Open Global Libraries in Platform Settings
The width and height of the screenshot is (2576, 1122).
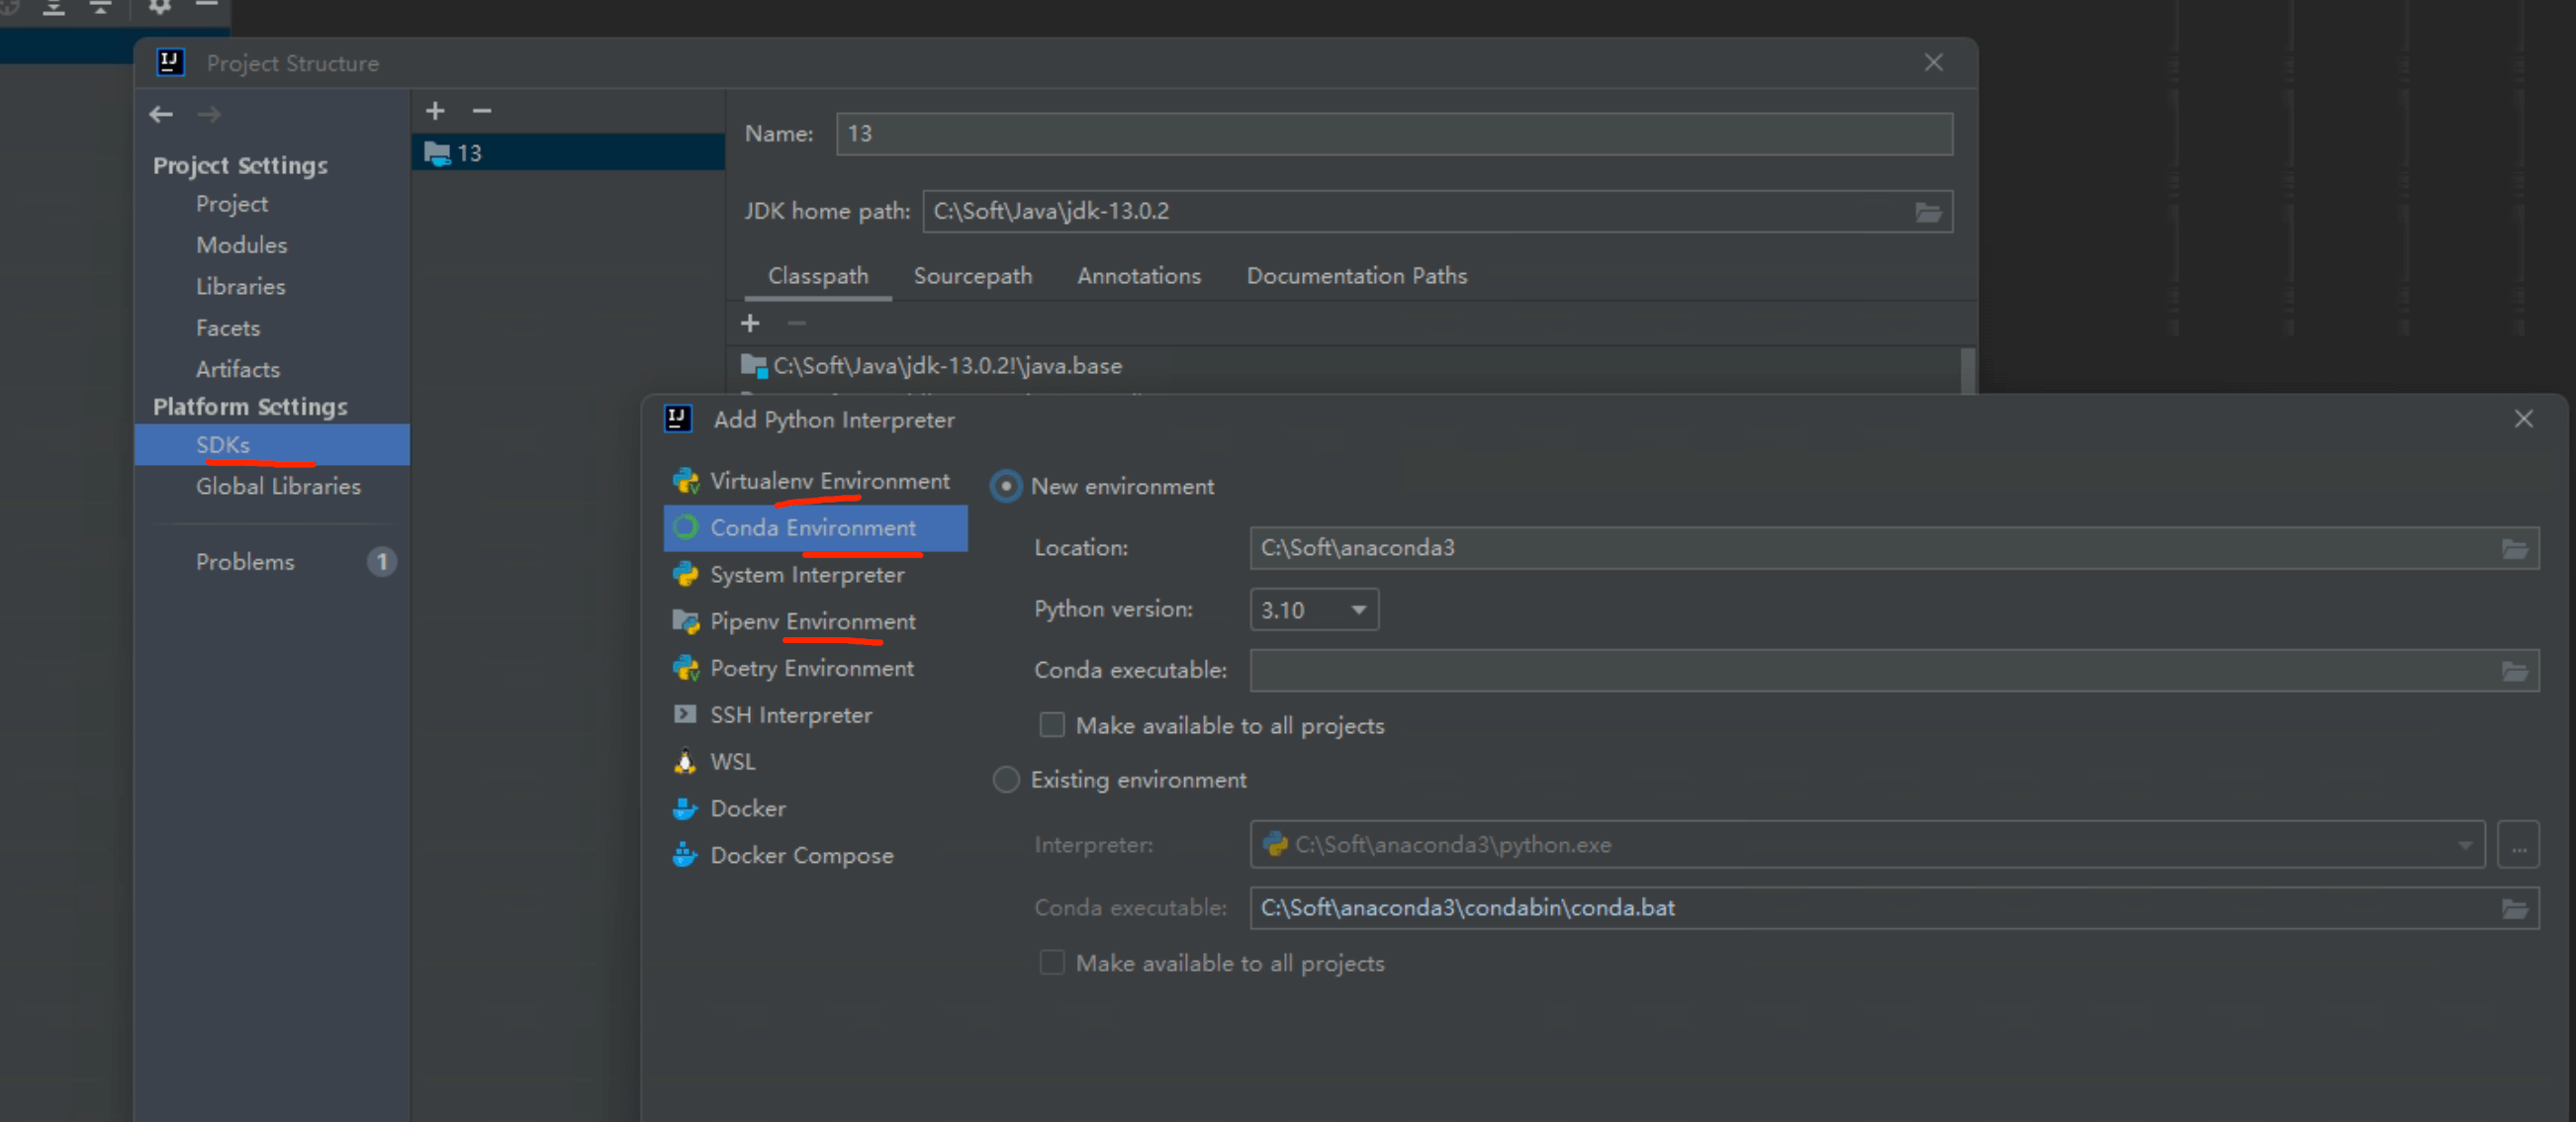pyautogui.click(x=278, y=487)
